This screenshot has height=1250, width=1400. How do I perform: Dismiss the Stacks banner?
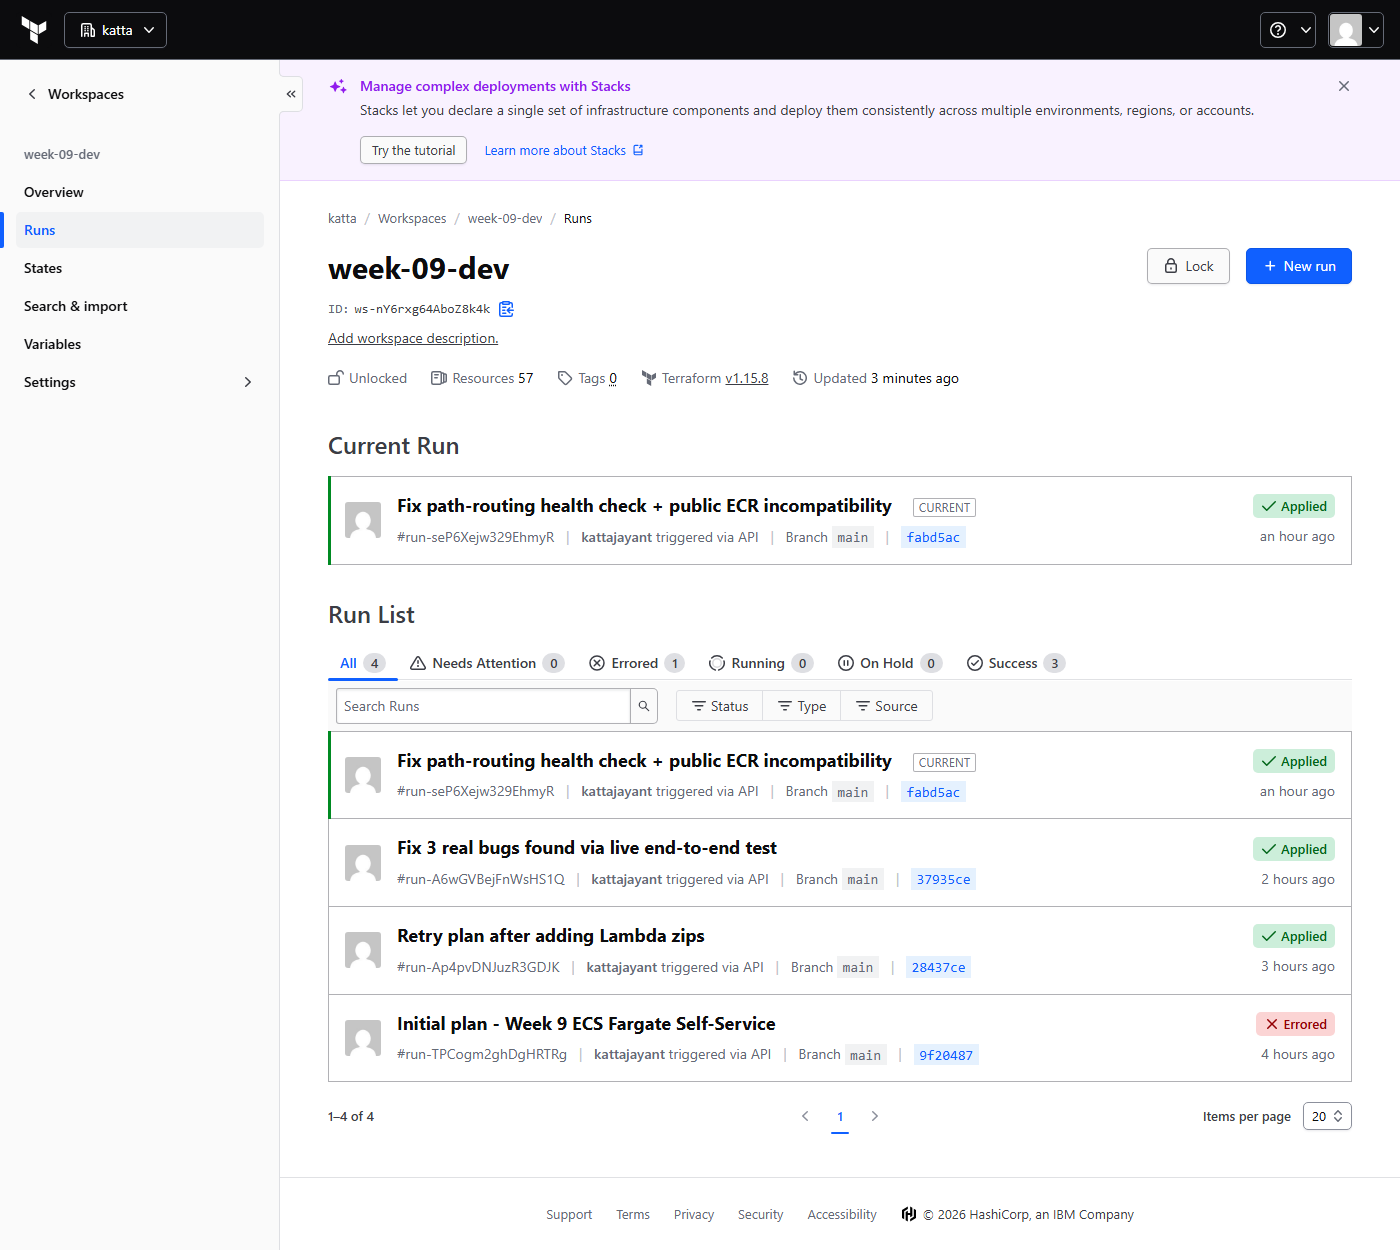(x=1344, y=86)
